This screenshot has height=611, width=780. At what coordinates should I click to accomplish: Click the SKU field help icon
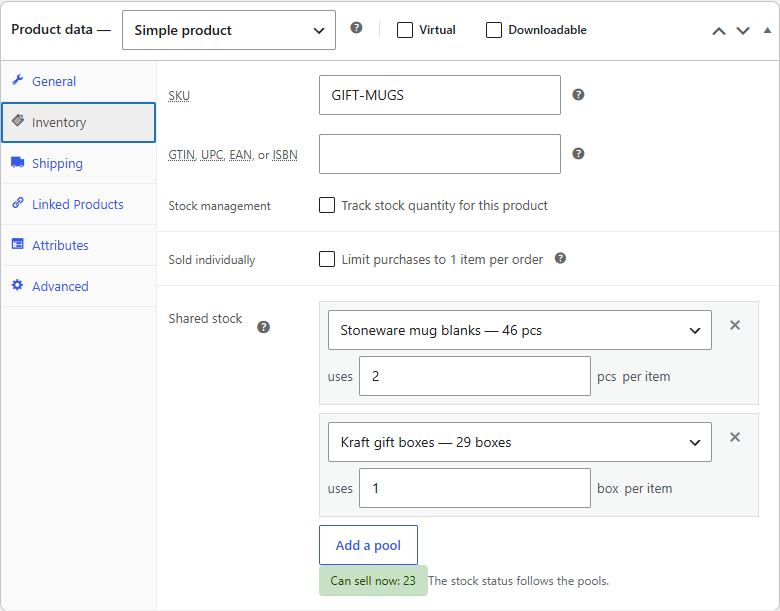(578, 95)
